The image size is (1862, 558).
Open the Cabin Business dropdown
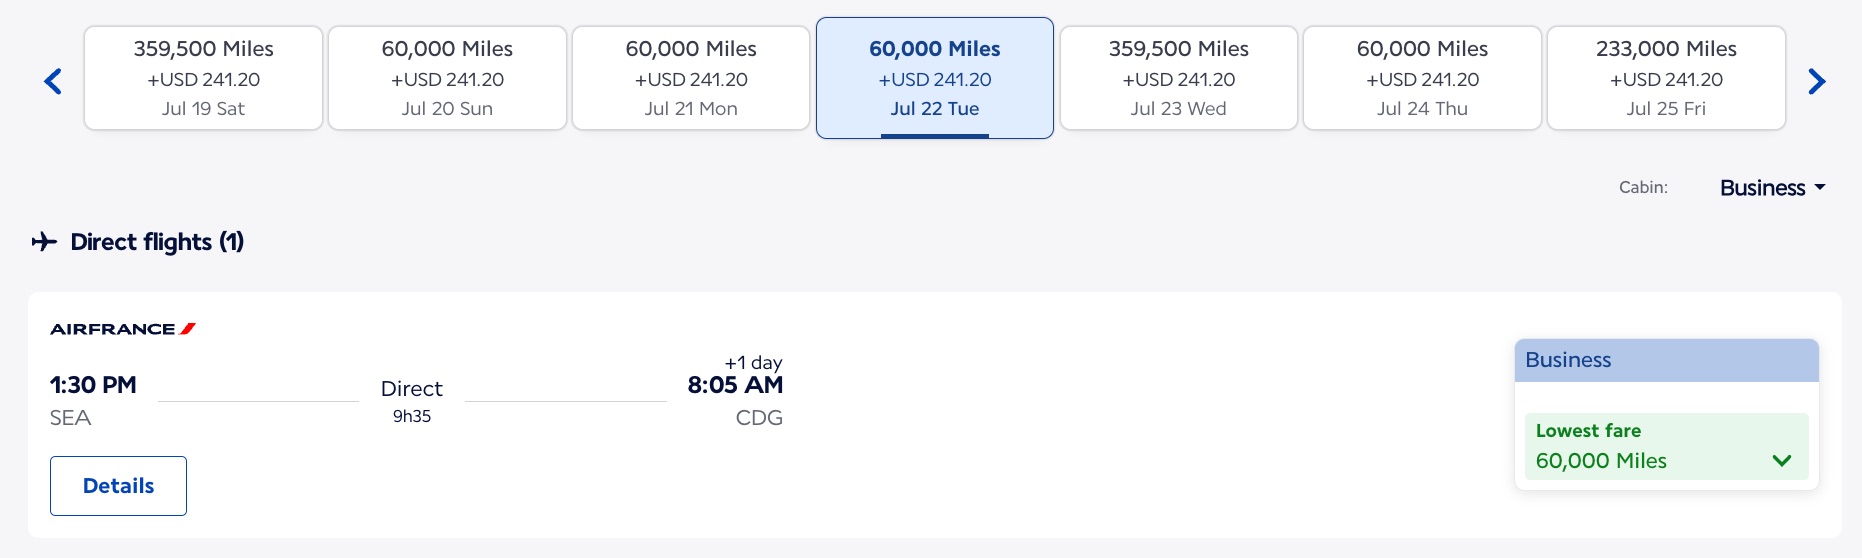(x=1772, y=188)
